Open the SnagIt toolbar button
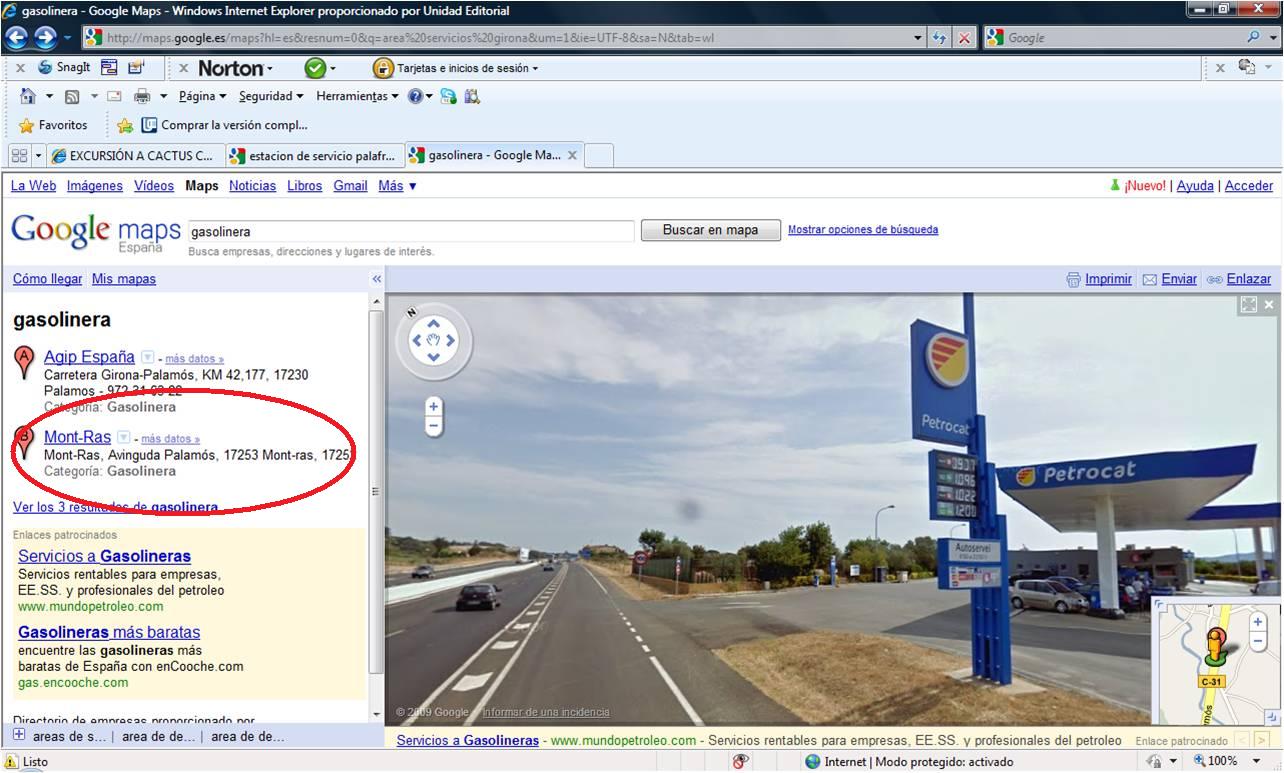Image resolution: width=1284 pixels, height=773 pixels. 64,68
